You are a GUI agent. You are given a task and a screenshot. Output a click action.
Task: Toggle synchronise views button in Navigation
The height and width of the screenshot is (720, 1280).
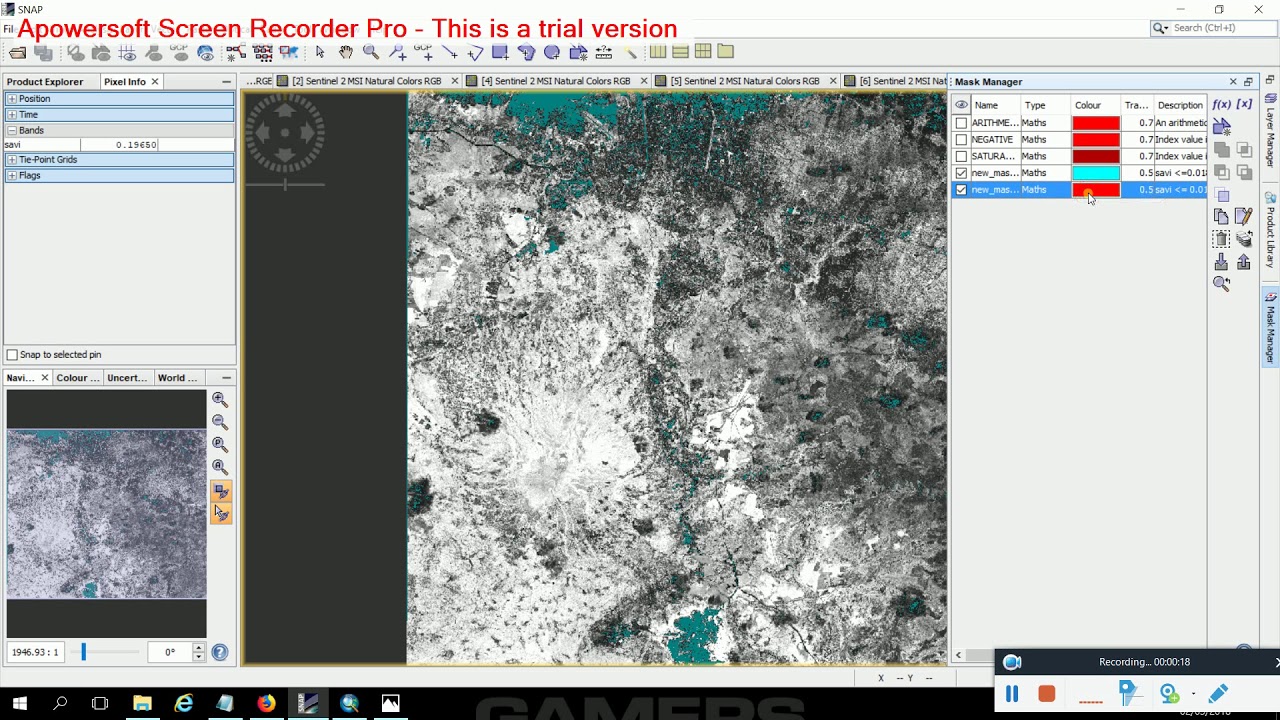coord(221,491)
